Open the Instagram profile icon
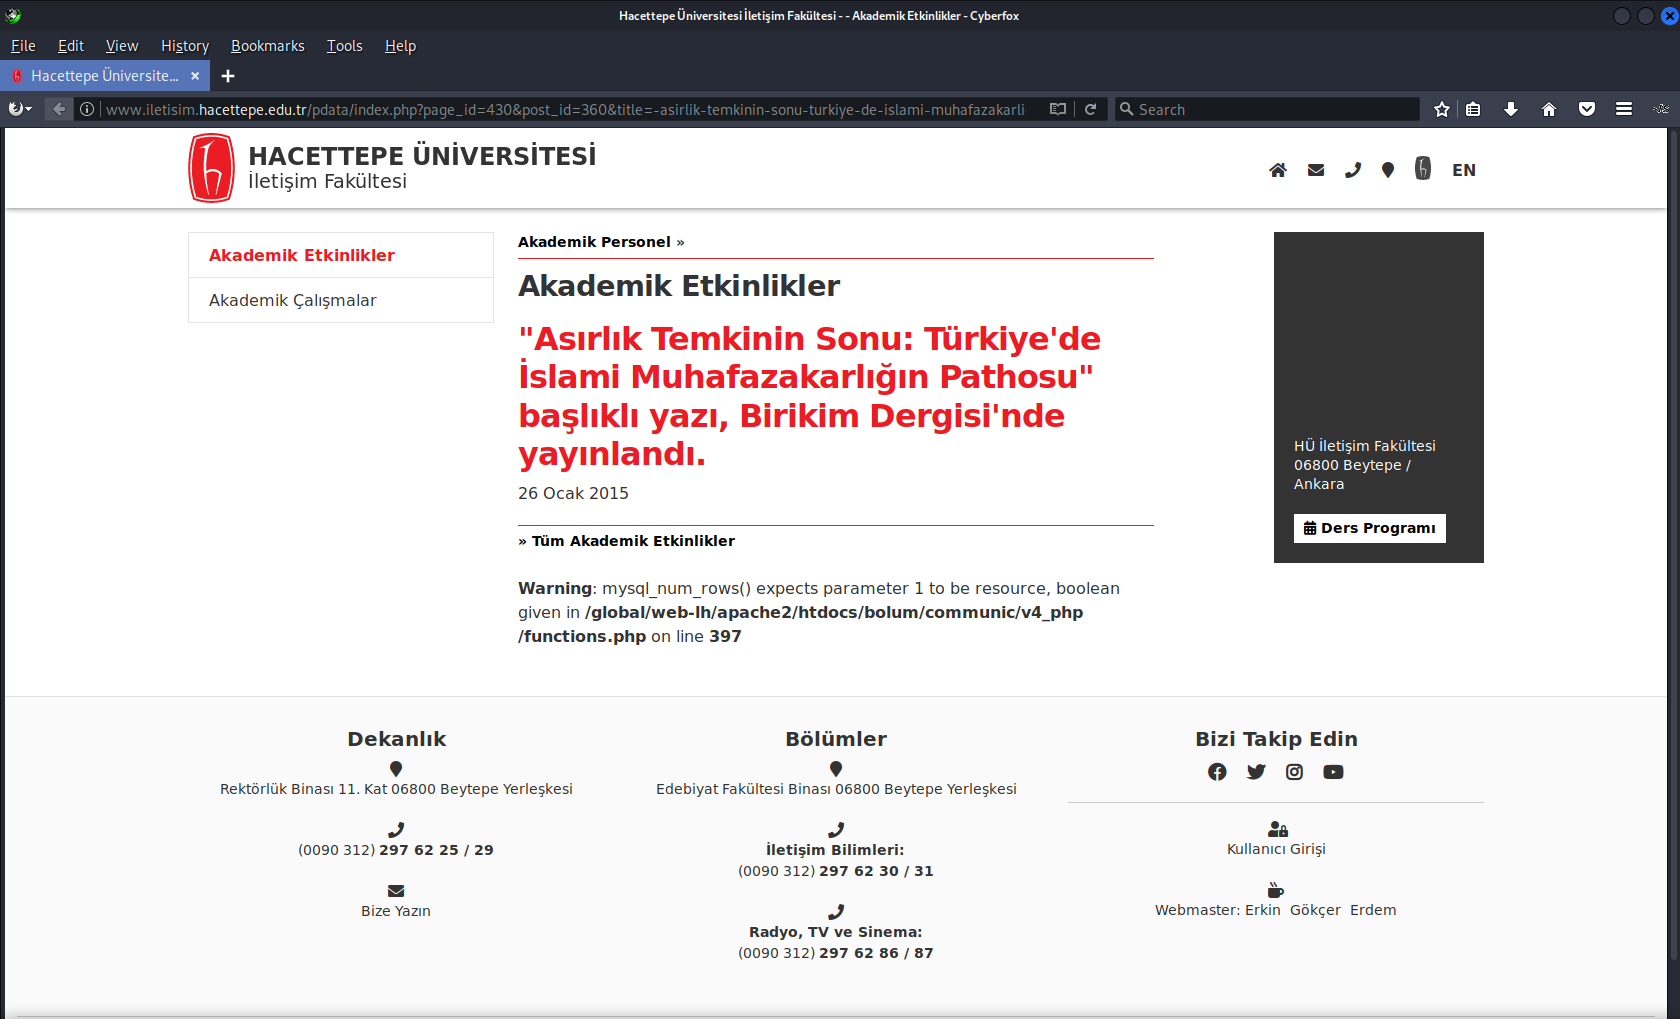This screenshot has width=1680, height=1019. pyautogui.click(x=1294, y=772)
